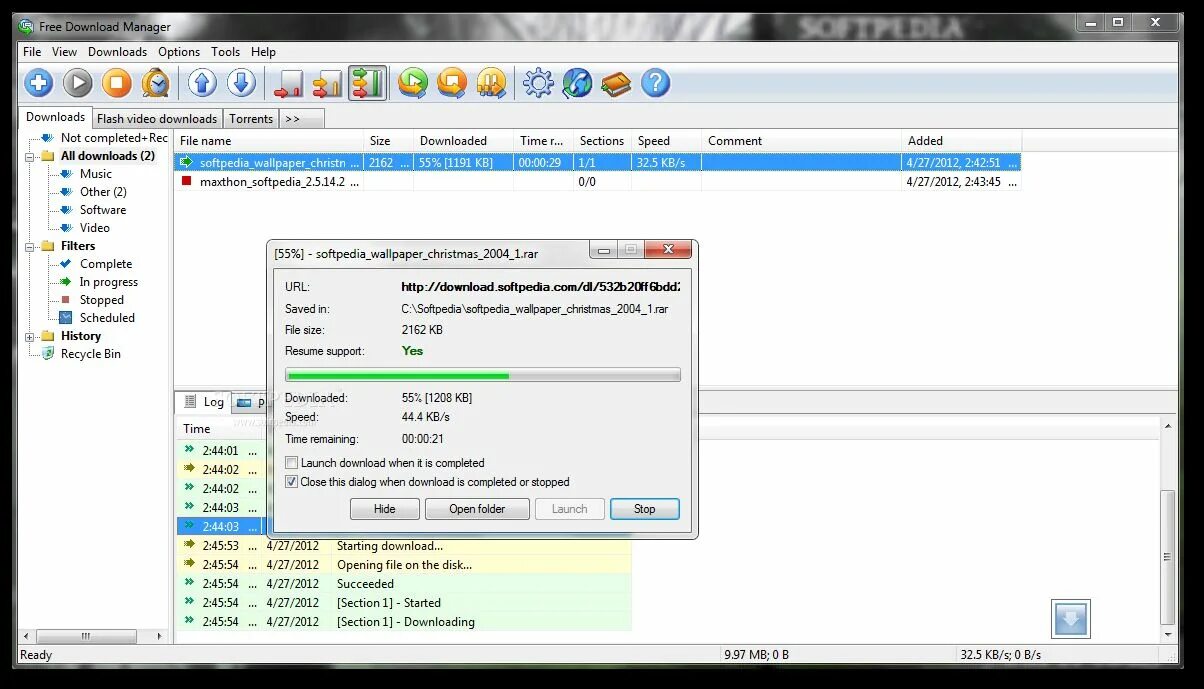The width and height of the screenshot is (1204, 689).
Task: Collapse the All downloads tree node
Action: [x=29, y=156]
